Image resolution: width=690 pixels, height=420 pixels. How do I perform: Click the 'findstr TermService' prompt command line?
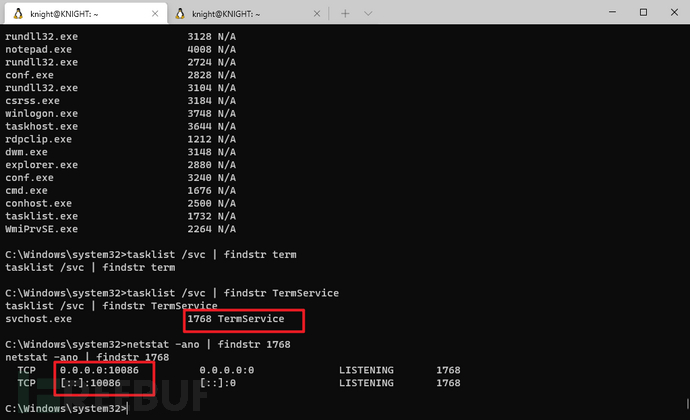pos(172,293)
